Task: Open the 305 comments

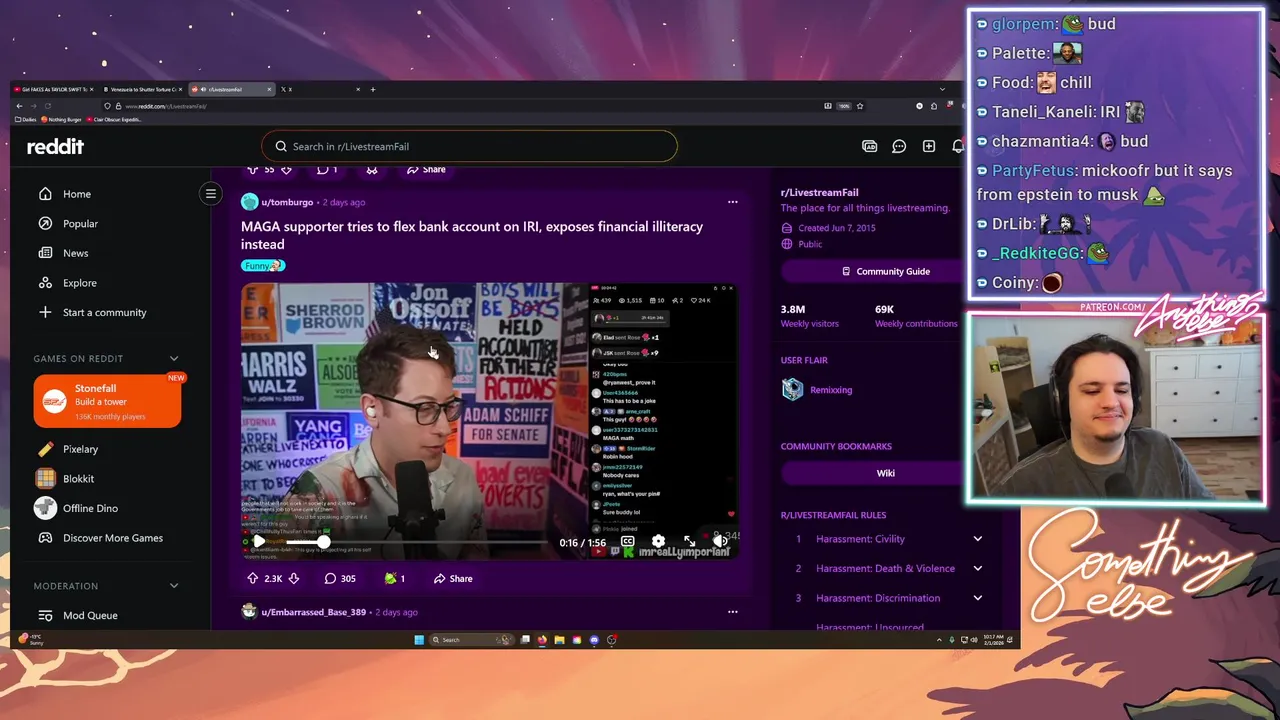Action: [340, 578]
